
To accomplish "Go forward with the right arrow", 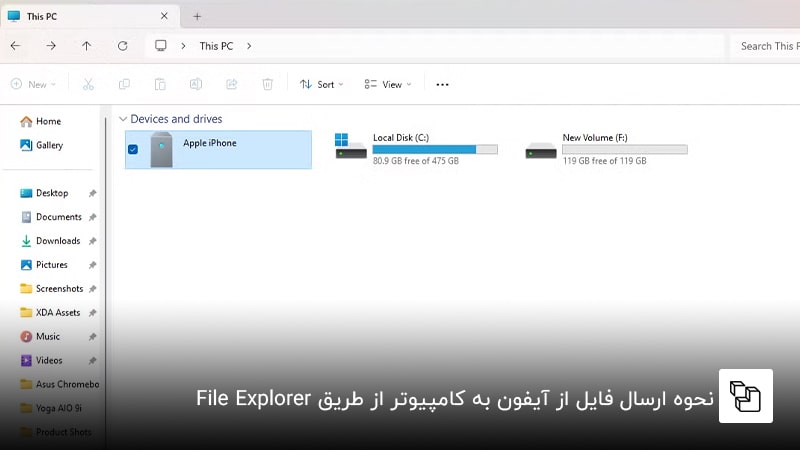I will pos(51,46).
